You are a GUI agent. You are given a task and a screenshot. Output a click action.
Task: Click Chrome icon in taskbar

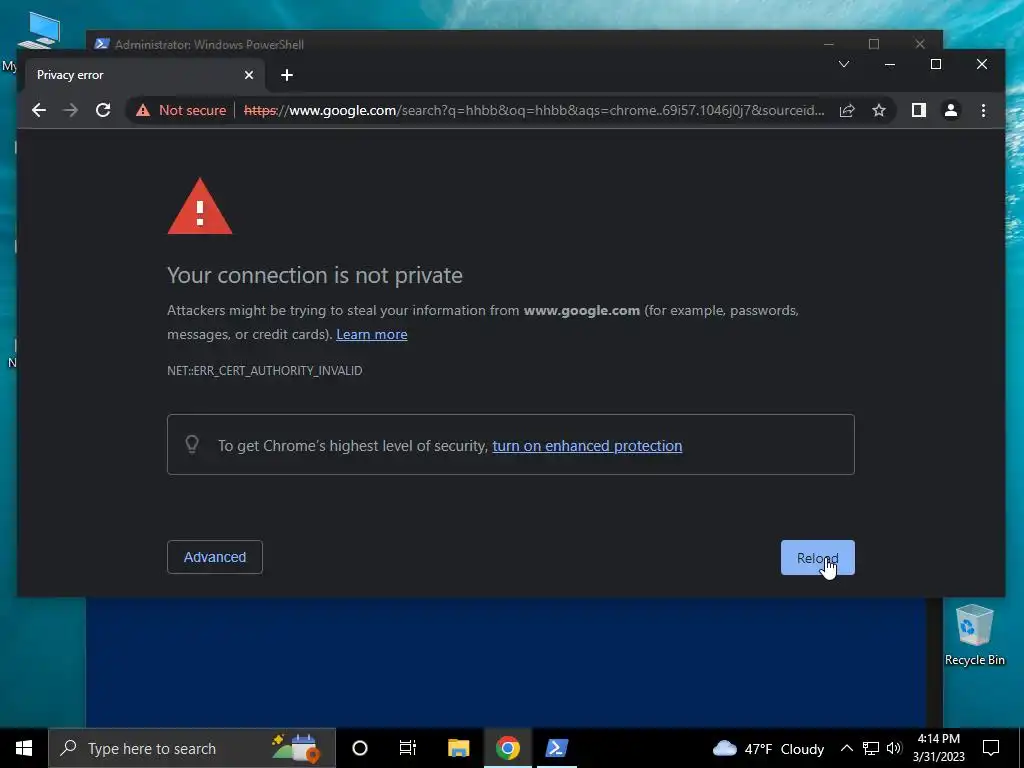(x=507, y=748)
